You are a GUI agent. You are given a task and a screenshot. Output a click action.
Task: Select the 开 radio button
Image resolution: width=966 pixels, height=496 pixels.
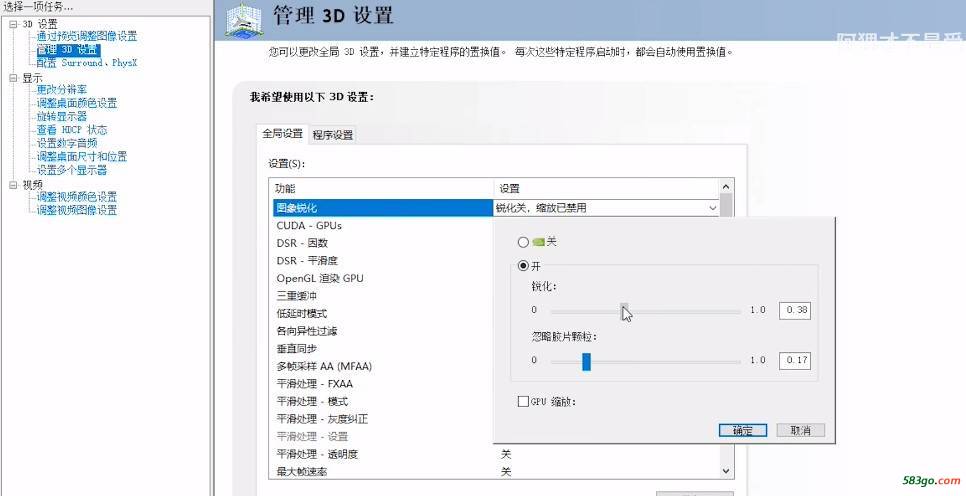(x=523, y=266)
